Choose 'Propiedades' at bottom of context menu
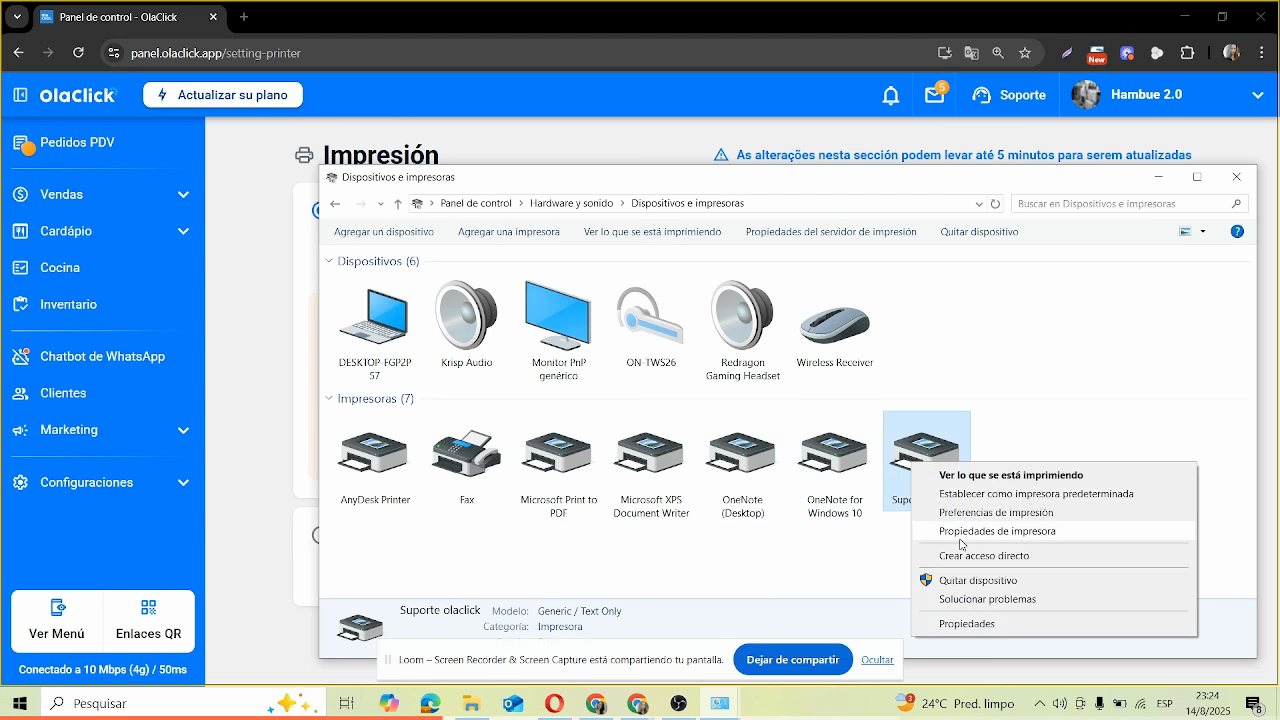1280x720 pixels. coord(967,624)
